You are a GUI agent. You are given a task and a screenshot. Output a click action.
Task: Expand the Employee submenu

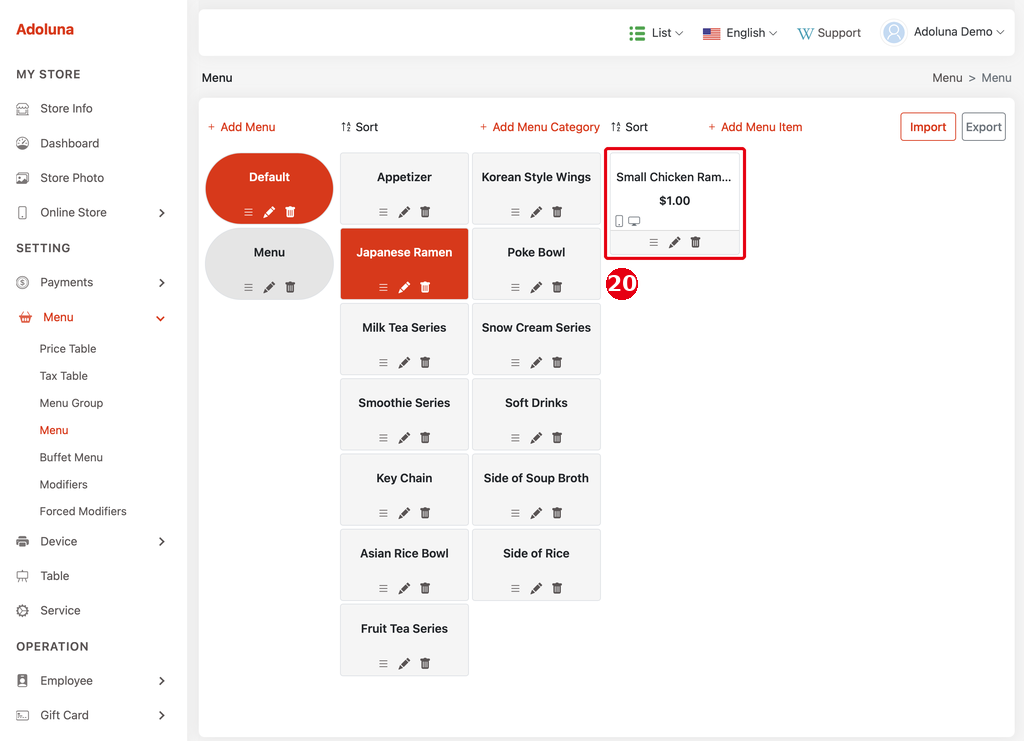coord(161,681)
